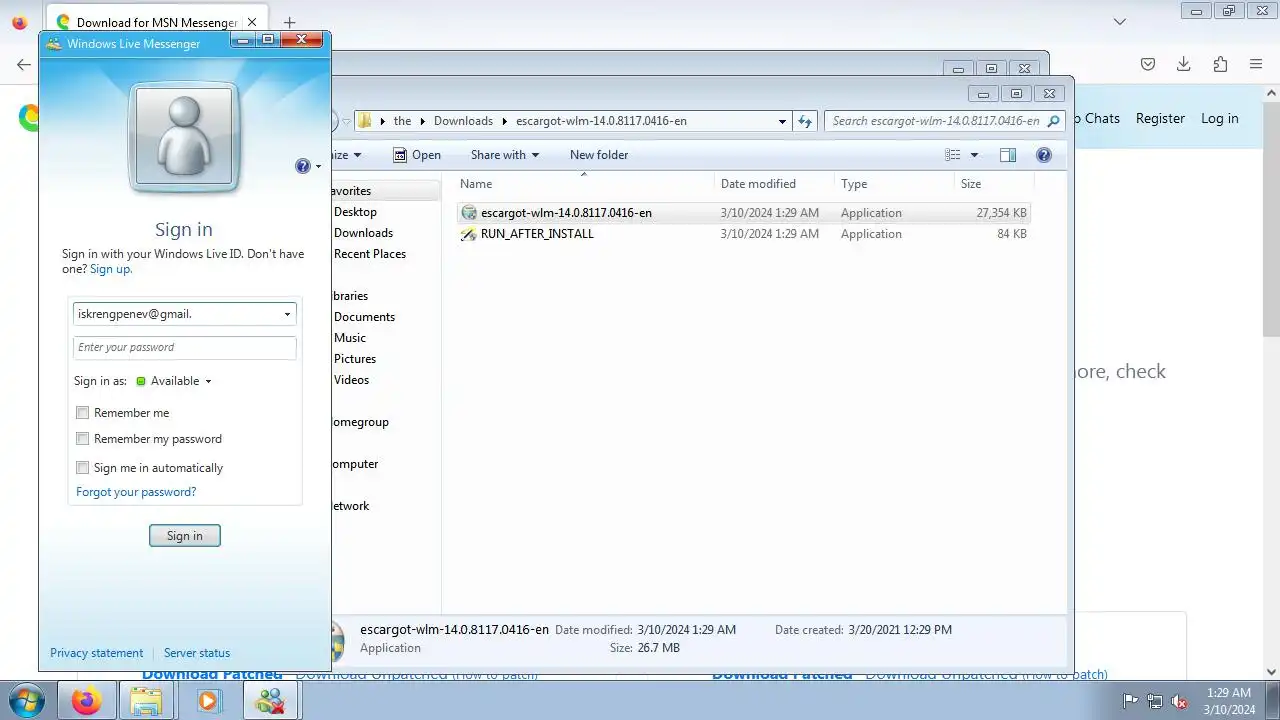This screenshot has width=1280, height=720.
Task: Expand the address bar history dropdown
Action: pyautogui.click(x=782, y=121)
